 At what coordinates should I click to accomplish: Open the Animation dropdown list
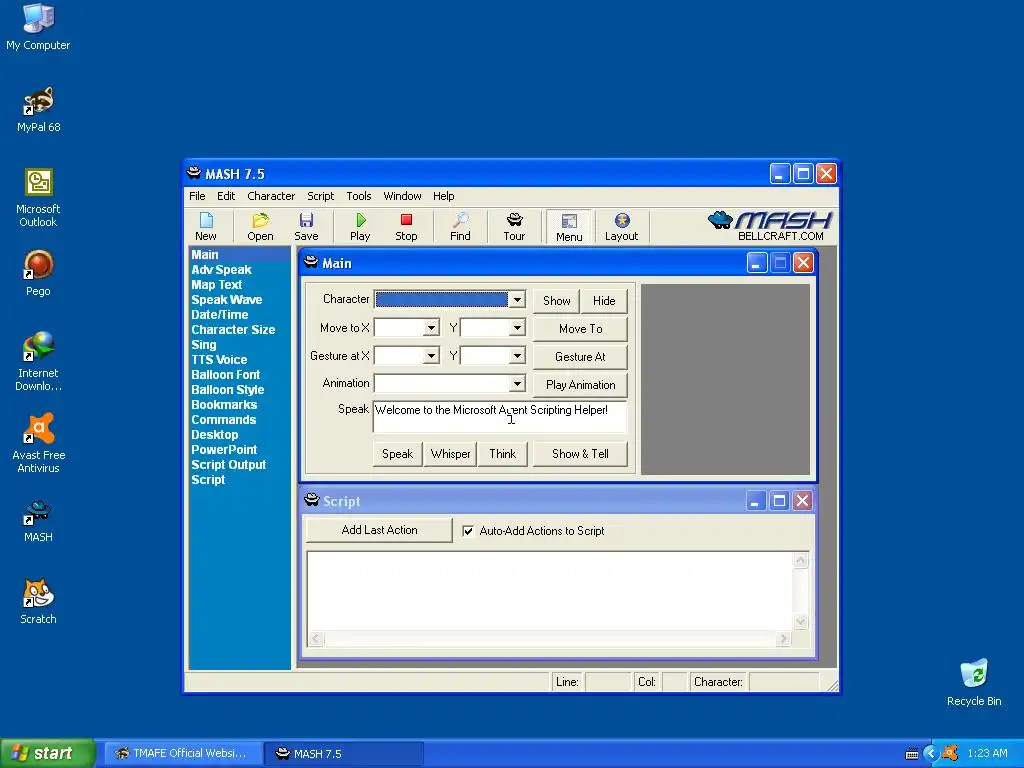[517, 383]
